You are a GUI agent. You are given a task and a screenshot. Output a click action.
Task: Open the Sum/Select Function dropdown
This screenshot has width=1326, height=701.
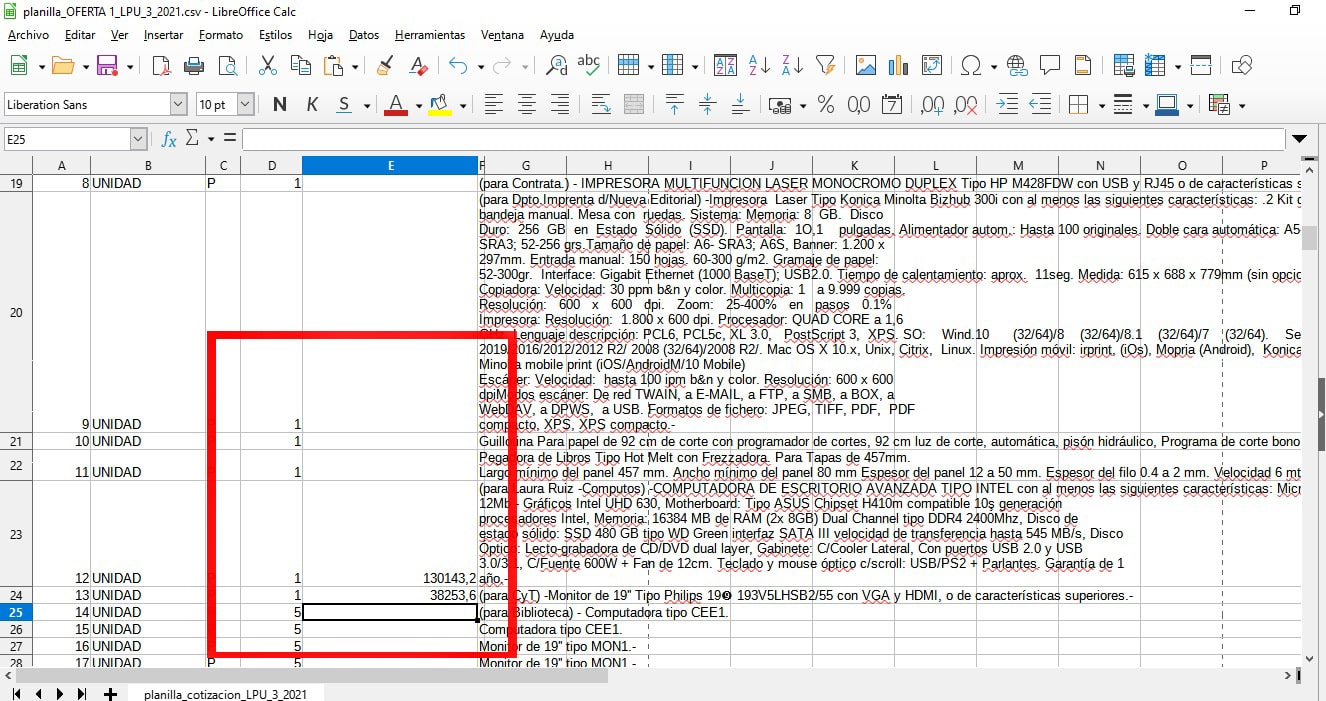click(x=209, y=139)
